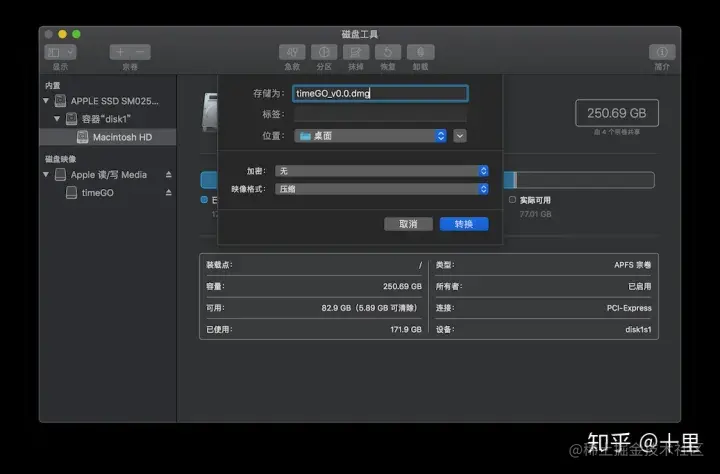The width and height of the screenshot is (720, 474).
Task: Collapse the APPLE SSD disclosure triangle
Action: pos(46,101)
